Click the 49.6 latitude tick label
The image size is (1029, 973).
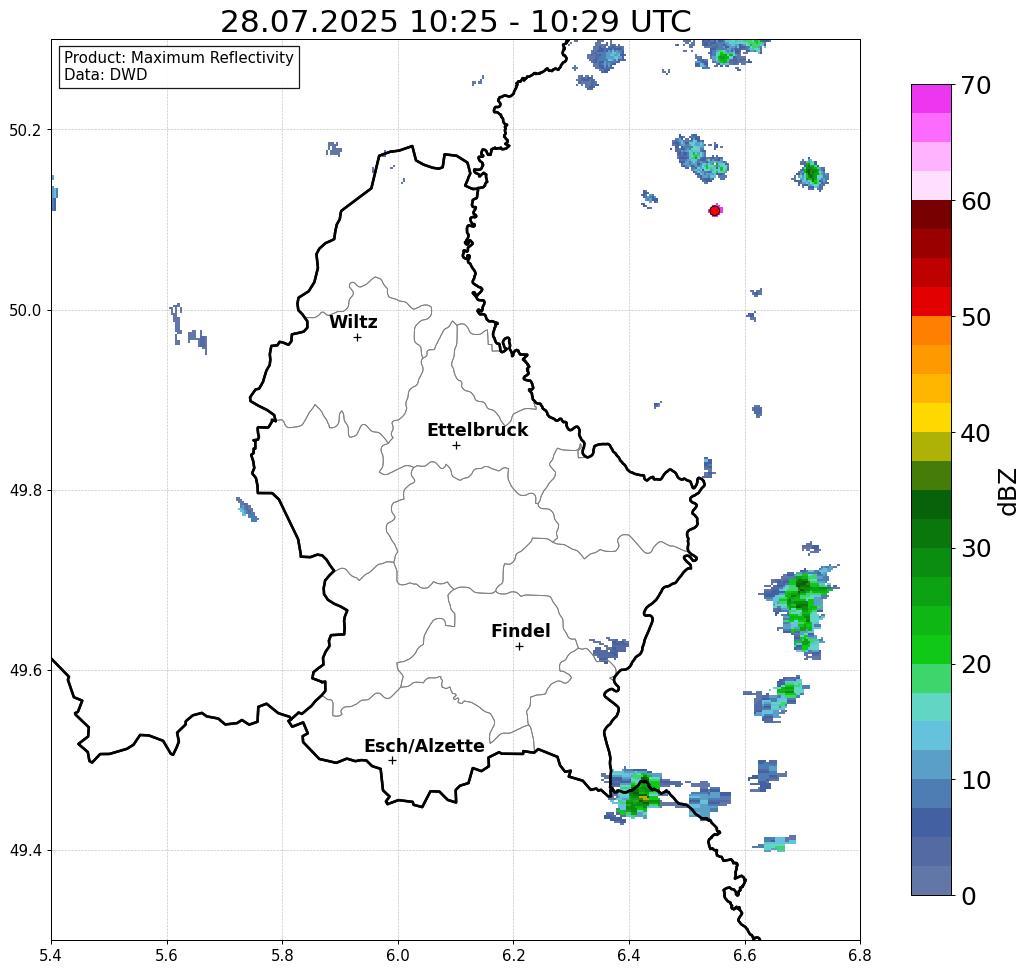tap(25, 671)
